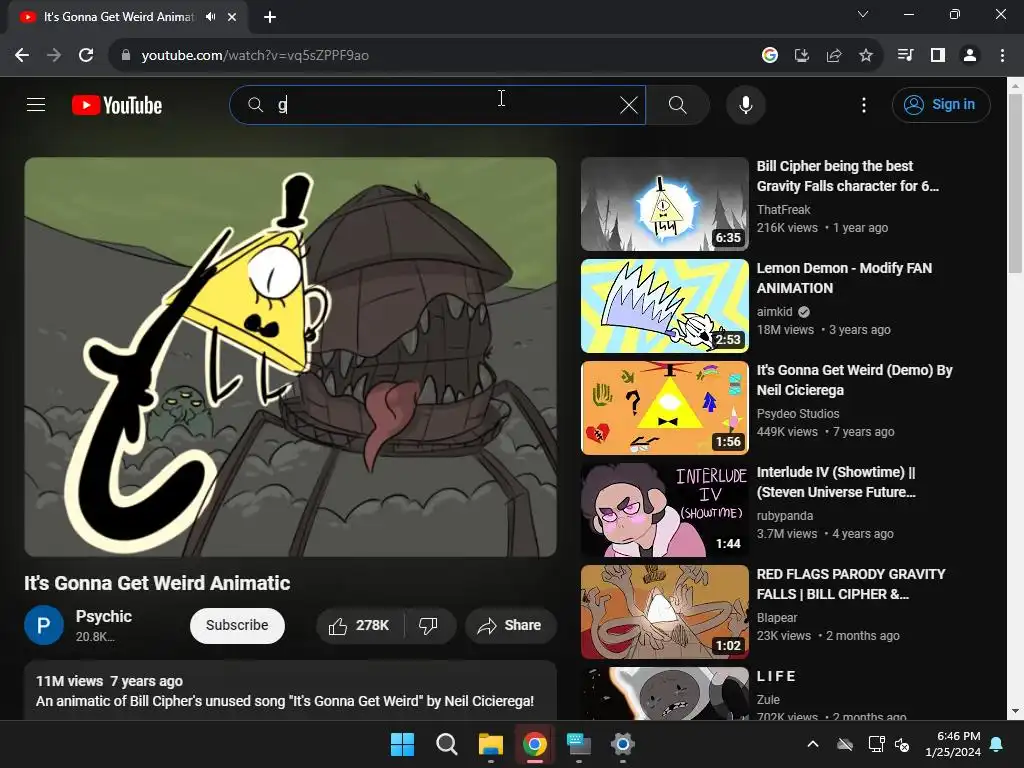Close the It's Gonna Get Weird tab
The image size is (1024, 768).
[232, 17]
